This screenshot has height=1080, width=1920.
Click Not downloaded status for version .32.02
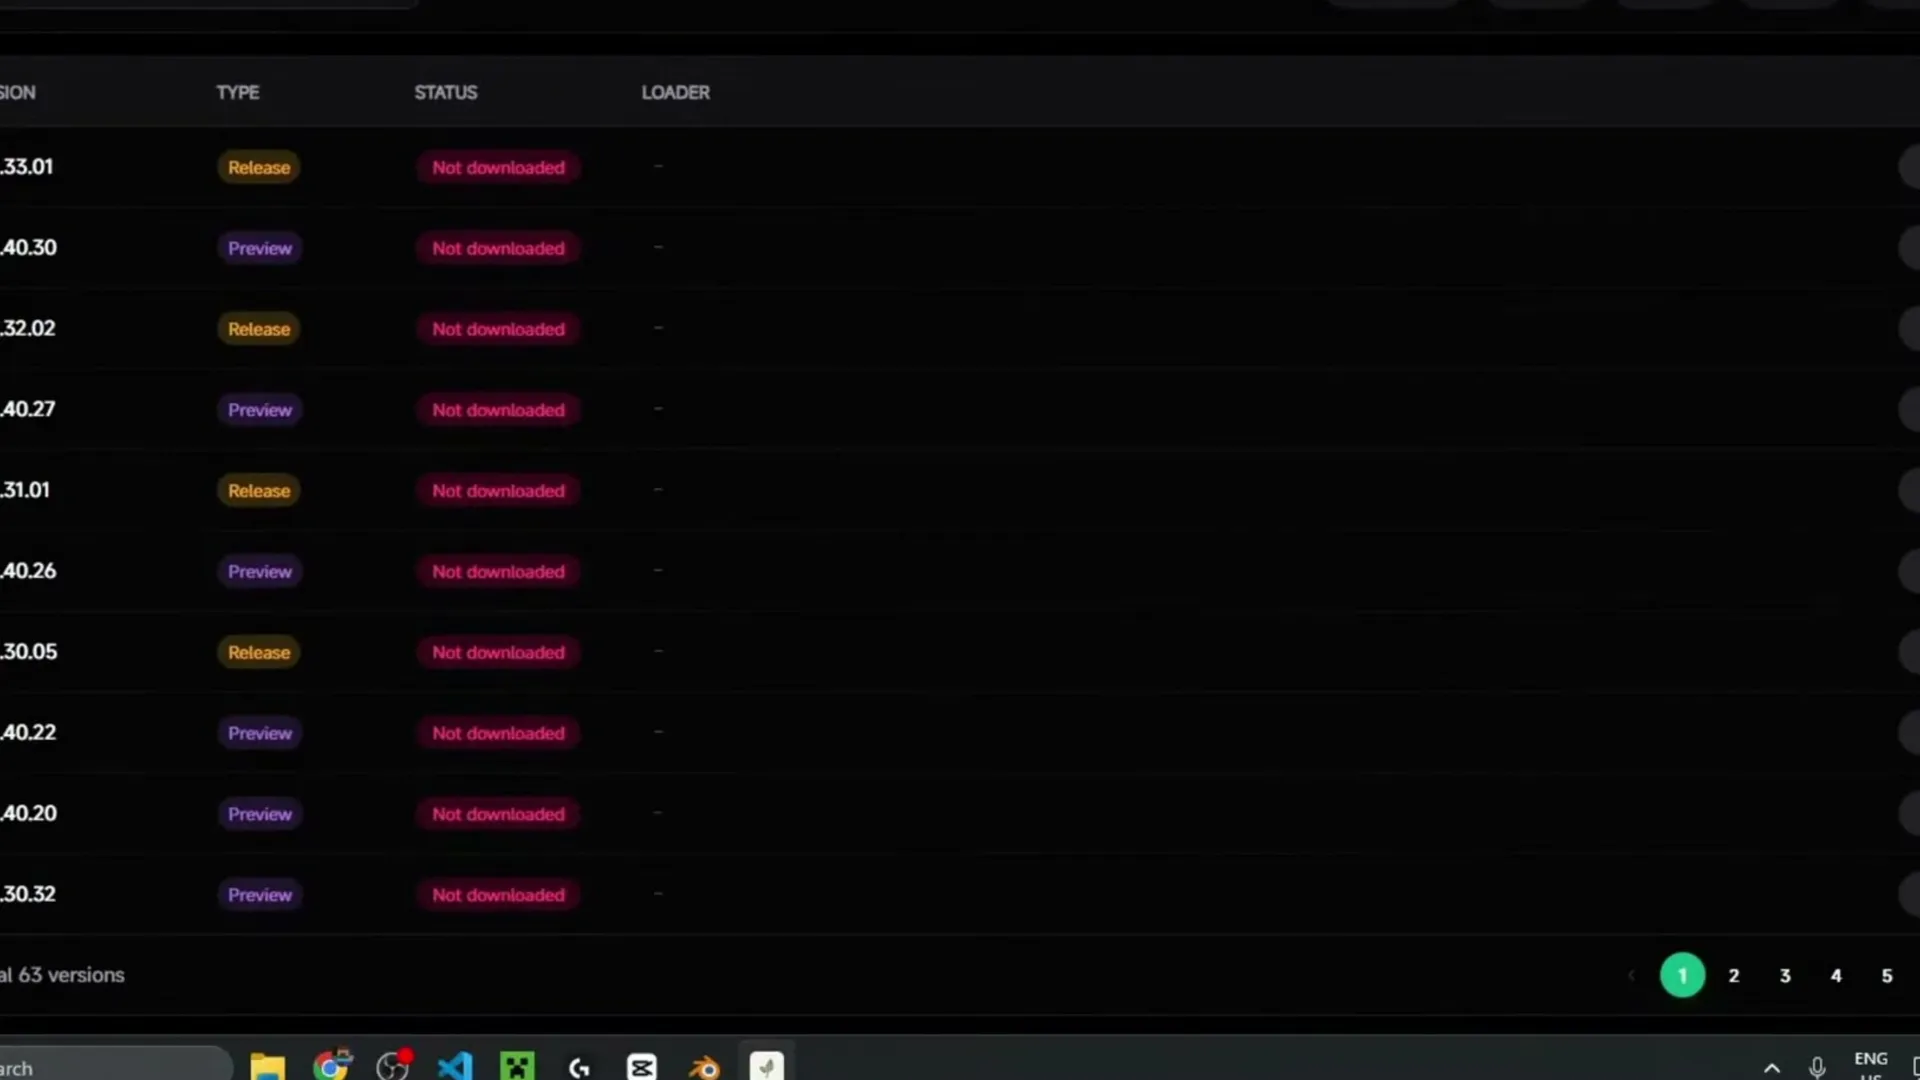[x=498, y=329]
